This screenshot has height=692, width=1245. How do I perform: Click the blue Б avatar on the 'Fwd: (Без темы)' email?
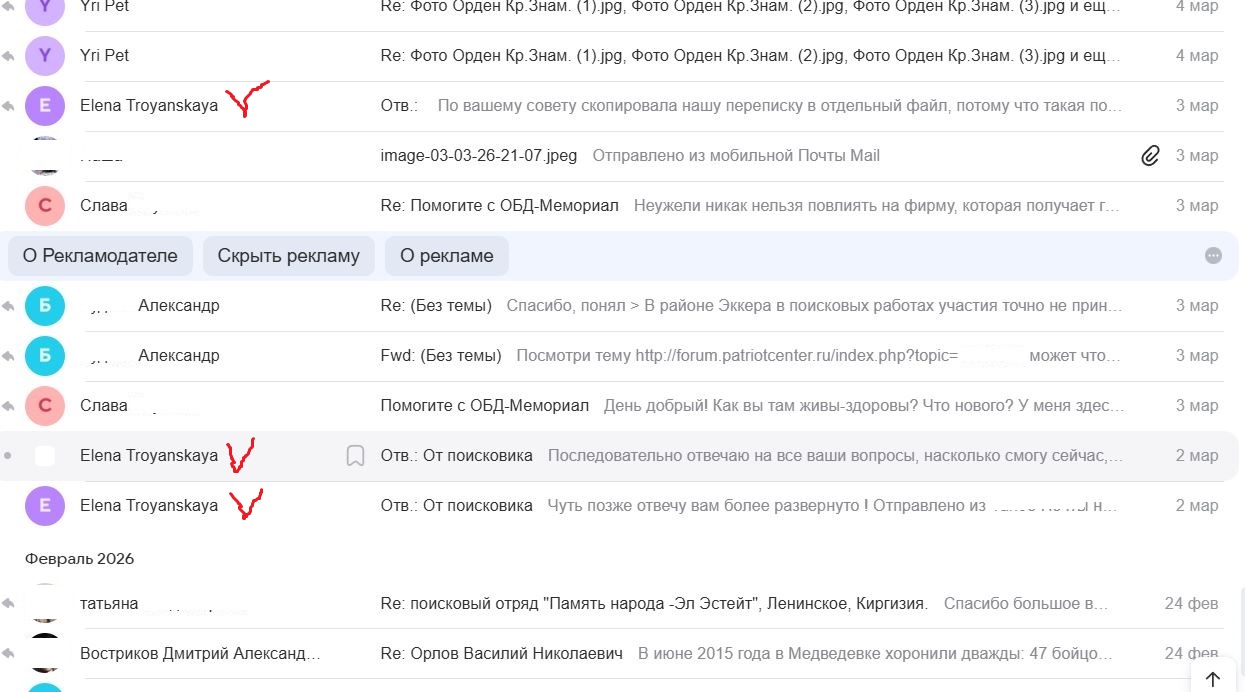[x=45, y=356]
